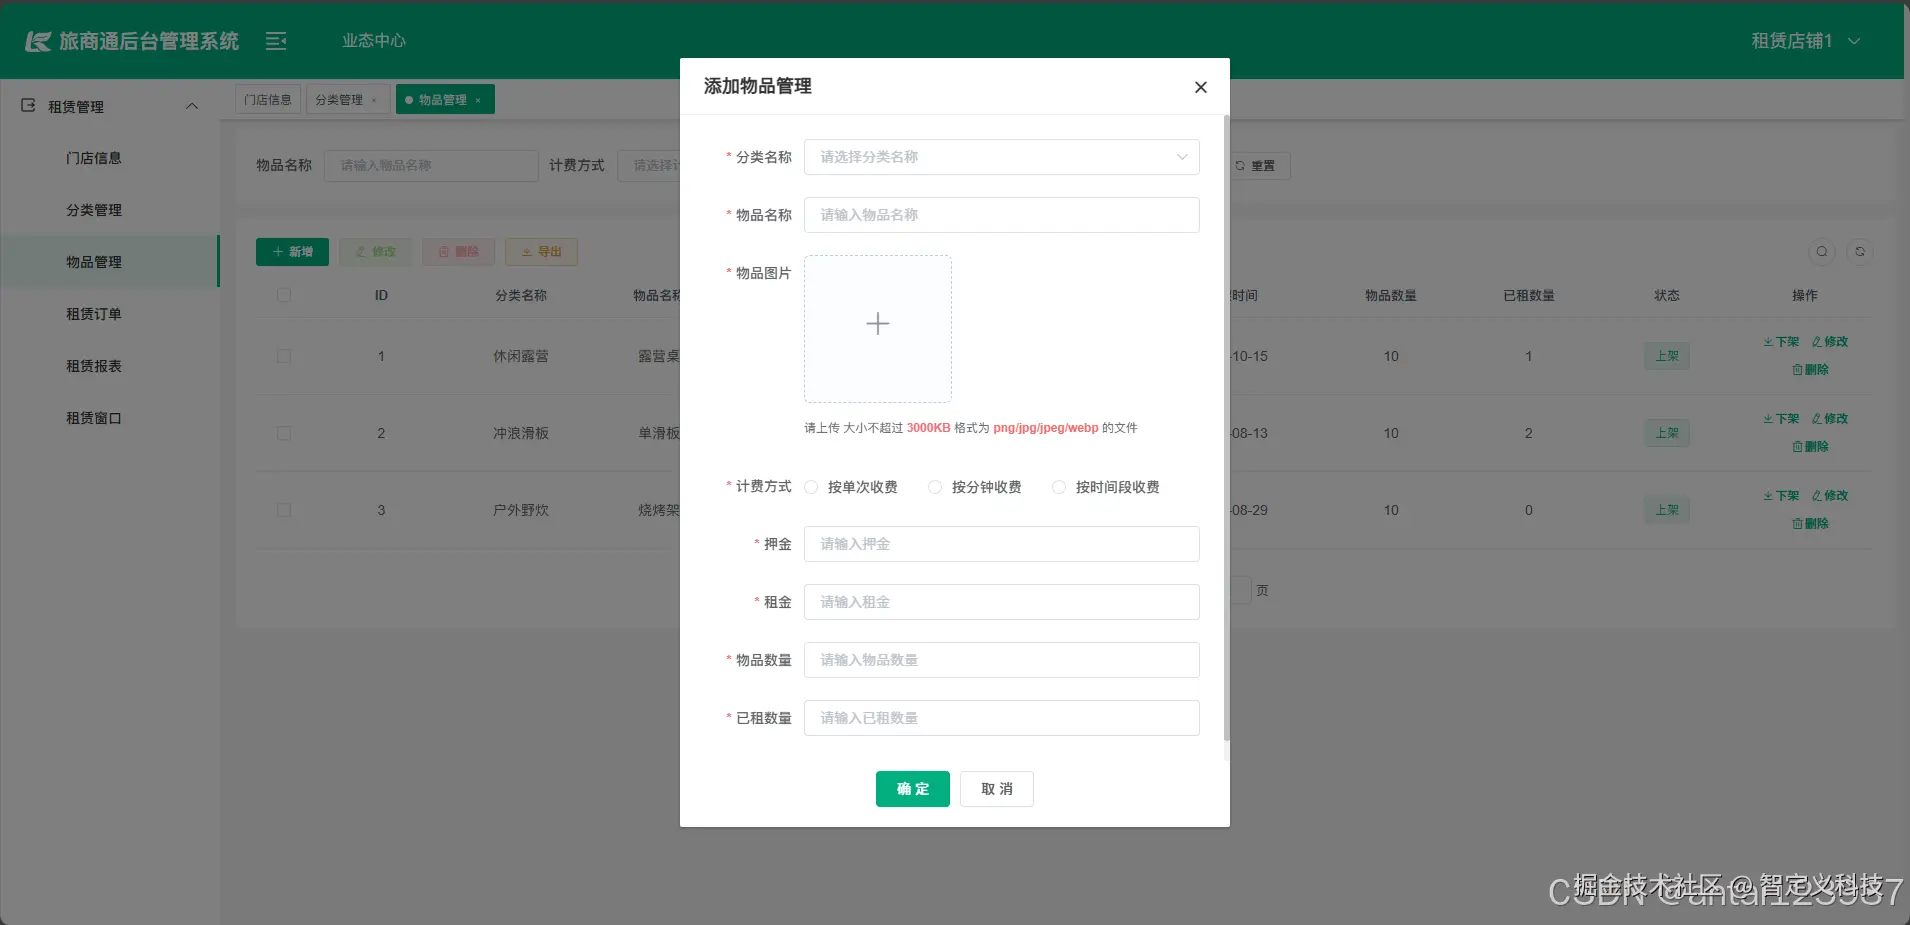Select the 按时间段收费 radio option
The image size is (1910, 925).
click(1059, 487)
